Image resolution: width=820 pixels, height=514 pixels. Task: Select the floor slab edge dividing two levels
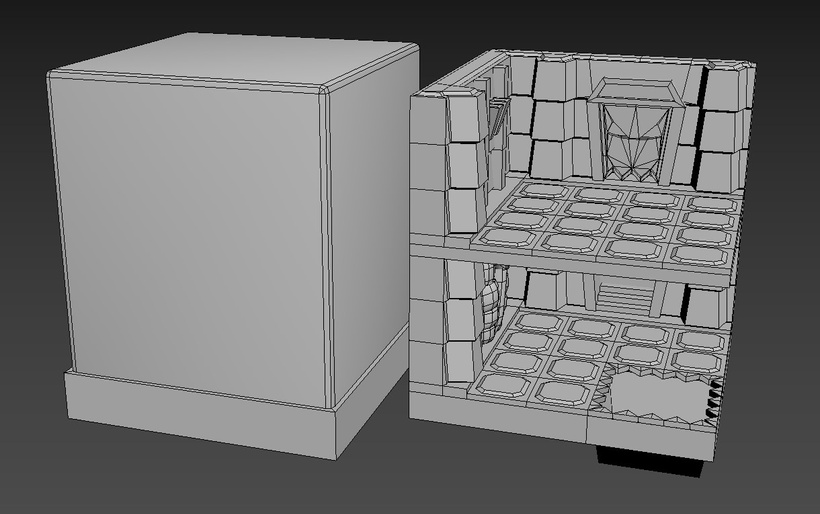click(x=560, y=263)
